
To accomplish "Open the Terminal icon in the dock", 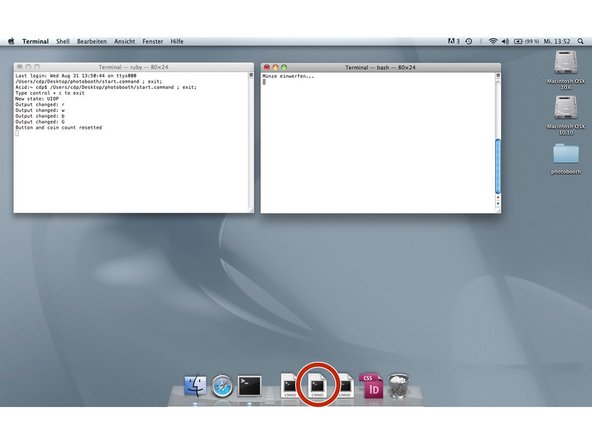I will [249, 386].
